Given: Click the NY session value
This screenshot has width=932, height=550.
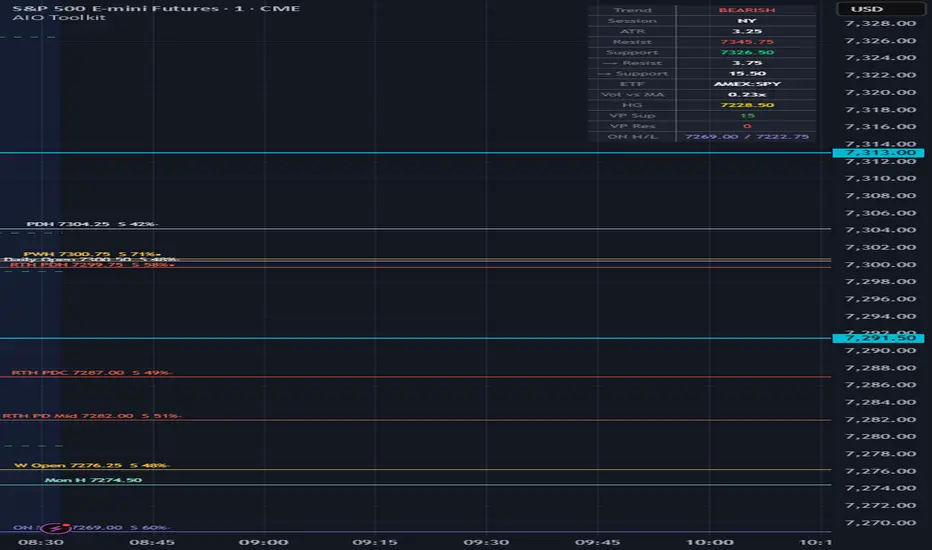Looking at the screenshot, I should tap(747, 21).
